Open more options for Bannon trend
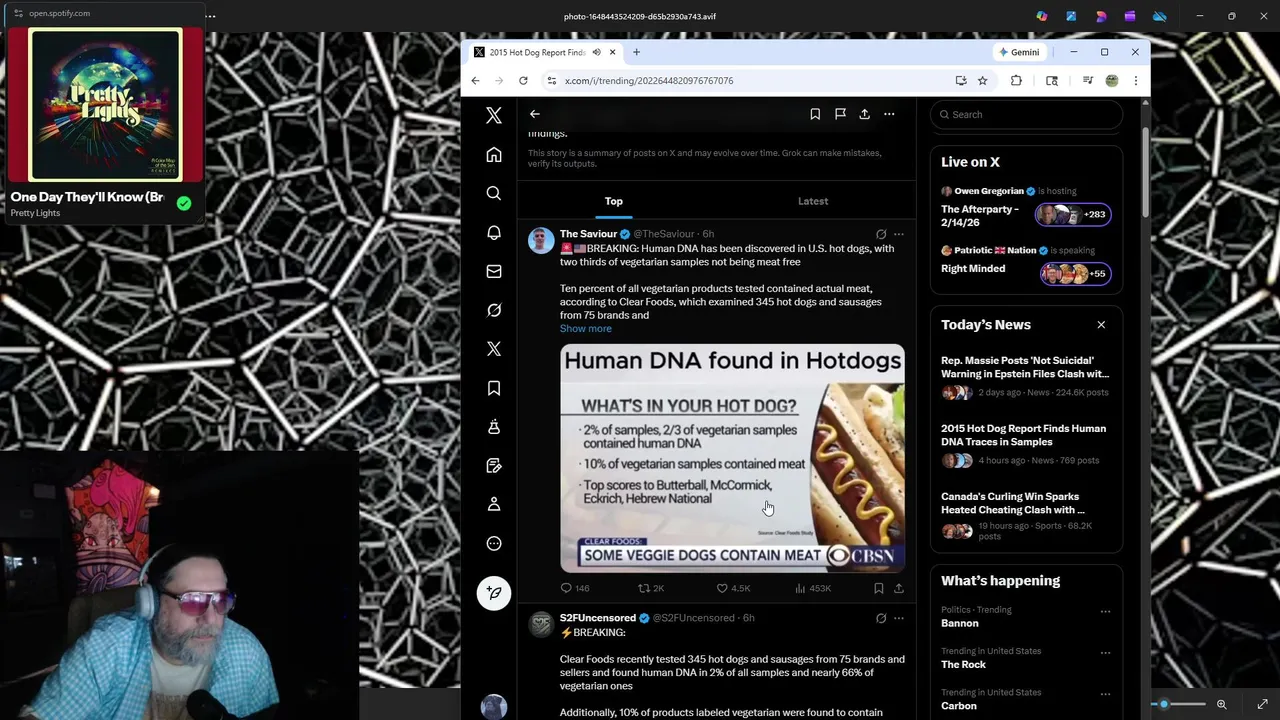Screen dimensions: 1280x720 1105,611
